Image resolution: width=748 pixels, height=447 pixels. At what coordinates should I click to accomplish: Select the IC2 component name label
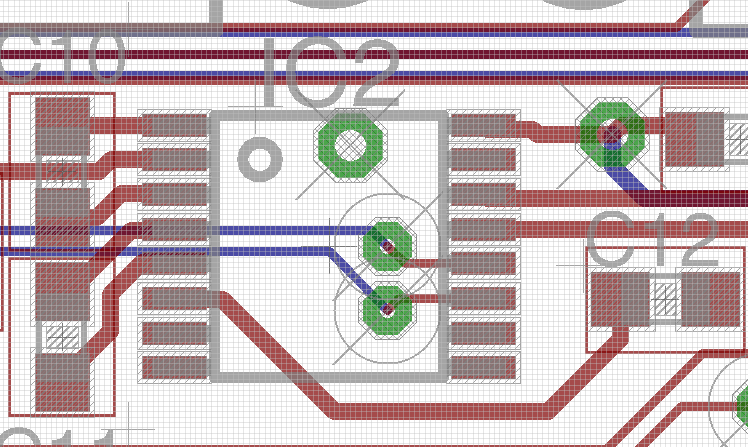coord(332,73)
